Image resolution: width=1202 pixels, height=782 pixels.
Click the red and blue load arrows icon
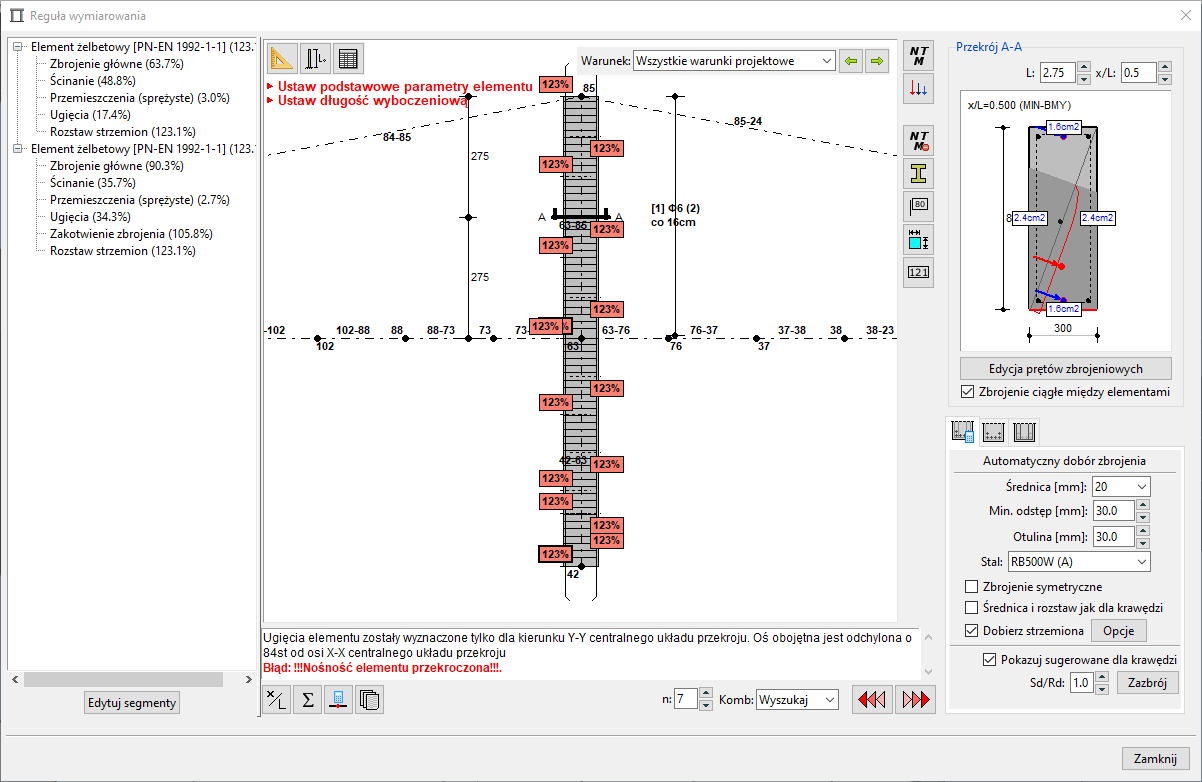coord(918,88)
